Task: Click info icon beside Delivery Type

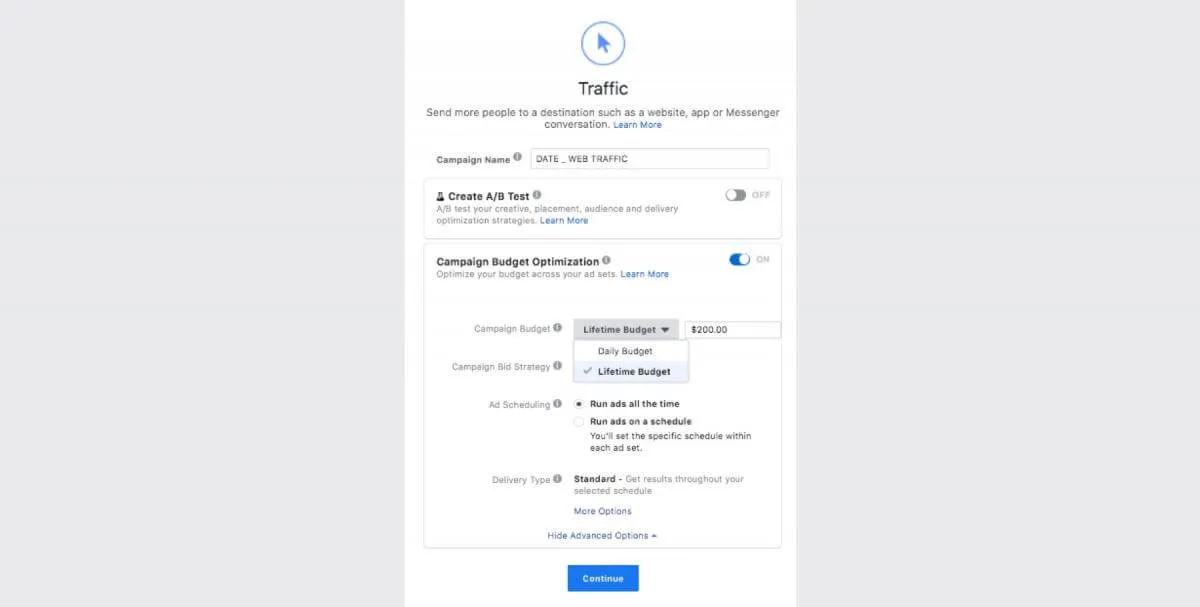Action: point(558,479)
